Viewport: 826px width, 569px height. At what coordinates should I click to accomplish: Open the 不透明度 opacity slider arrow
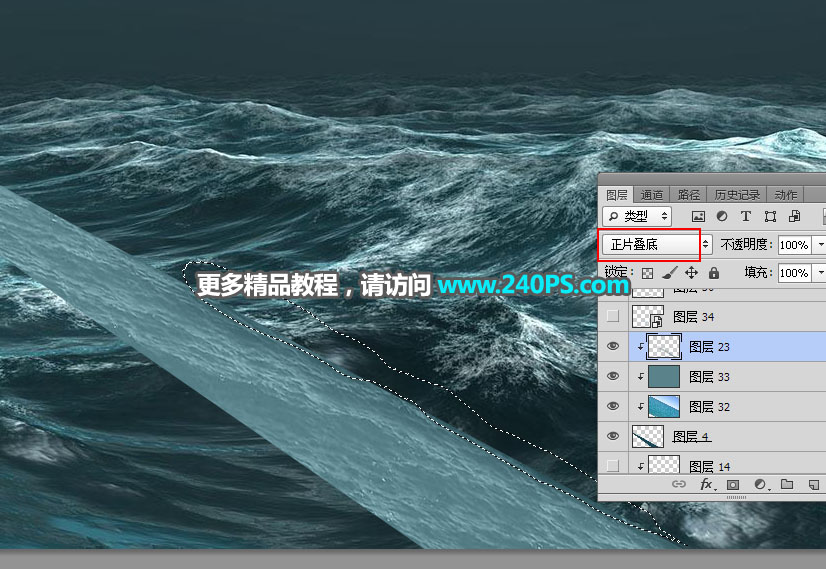(x=820, y=245)
